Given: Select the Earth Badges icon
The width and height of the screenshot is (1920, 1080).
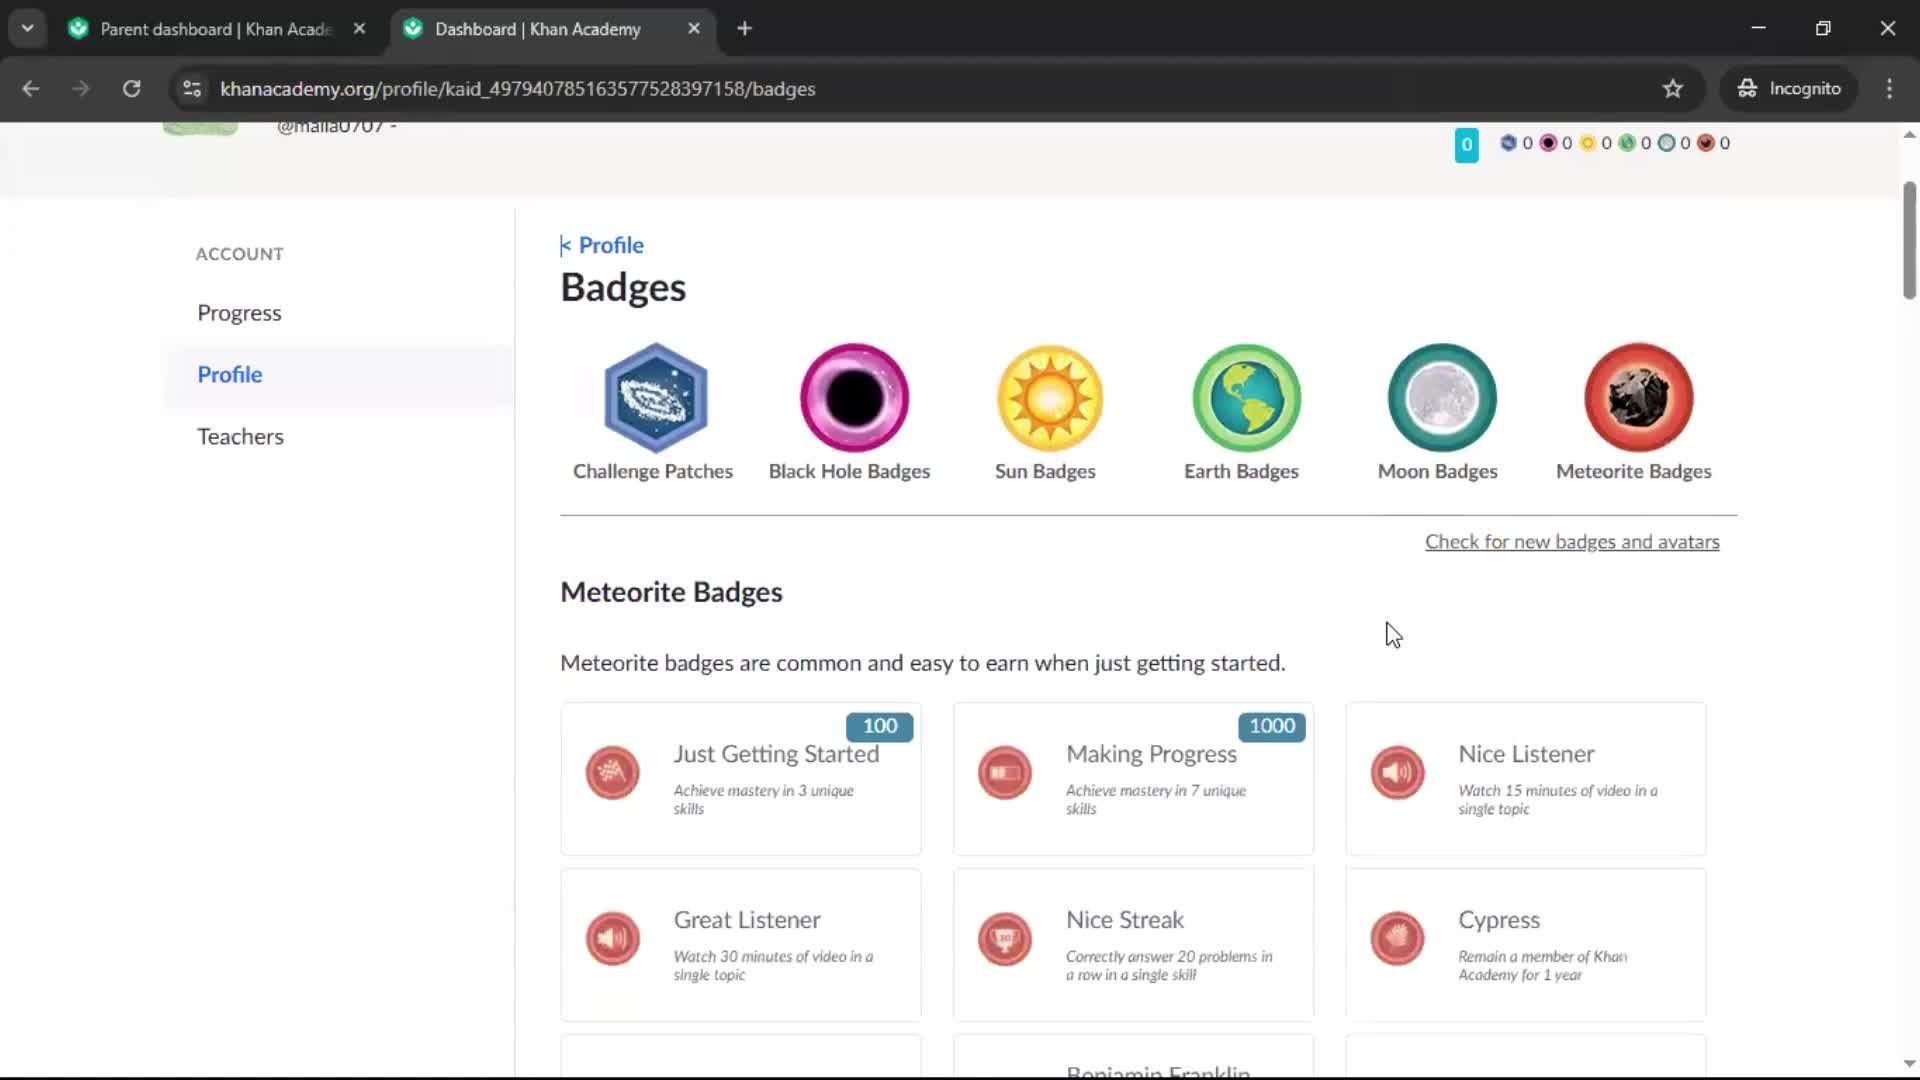Looking at the screenshot, I should (x=1246, y=398).
